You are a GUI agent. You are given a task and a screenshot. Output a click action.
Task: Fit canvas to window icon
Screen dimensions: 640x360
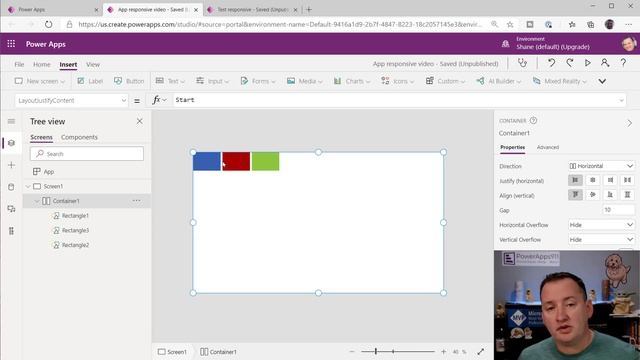point(480,351)
